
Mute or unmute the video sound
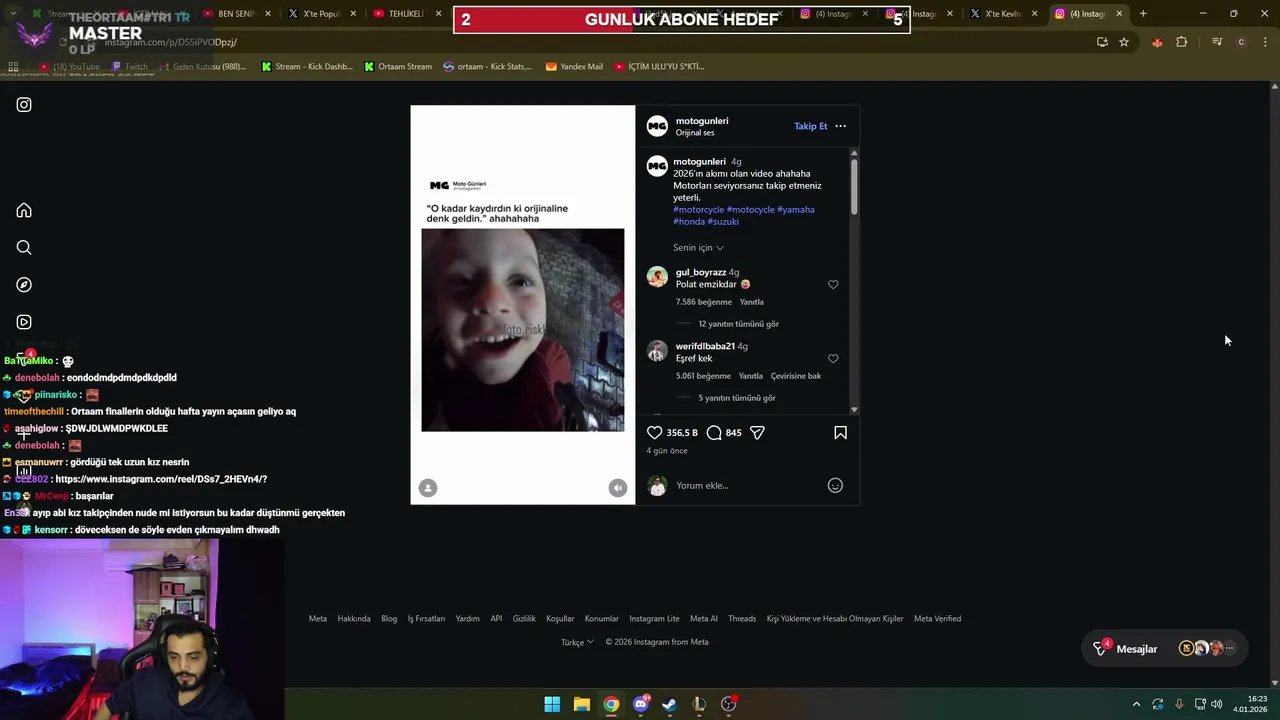[x=617, y=488]
